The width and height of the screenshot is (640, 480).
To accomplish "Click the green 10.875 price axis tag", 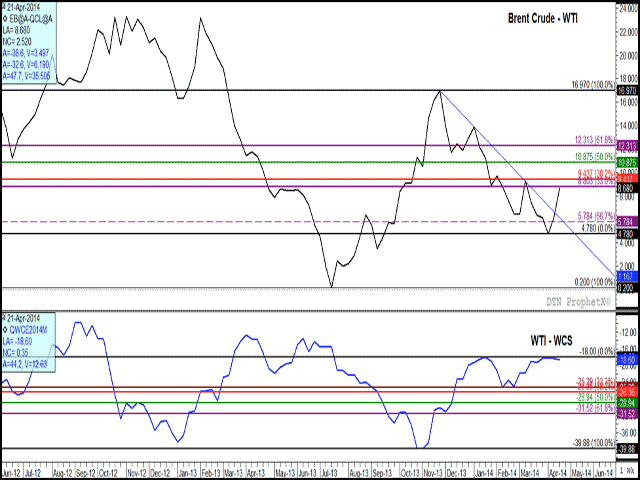I will click(x=627, y=162).
